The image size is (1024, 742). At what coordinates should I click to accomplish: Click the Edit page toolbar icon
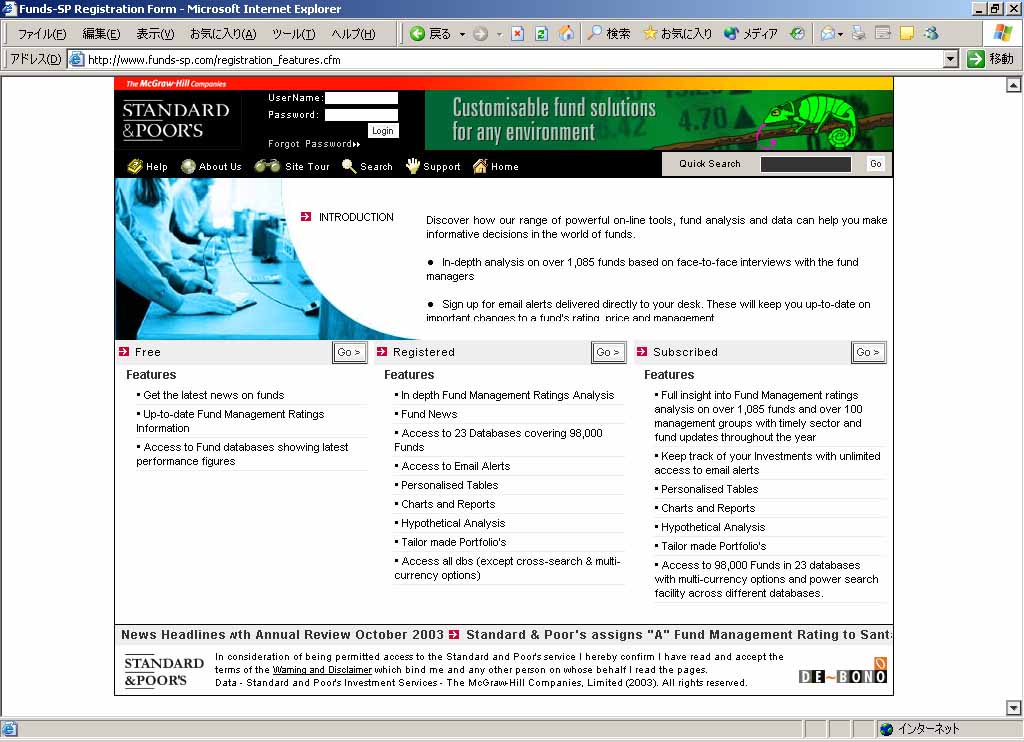883,34
